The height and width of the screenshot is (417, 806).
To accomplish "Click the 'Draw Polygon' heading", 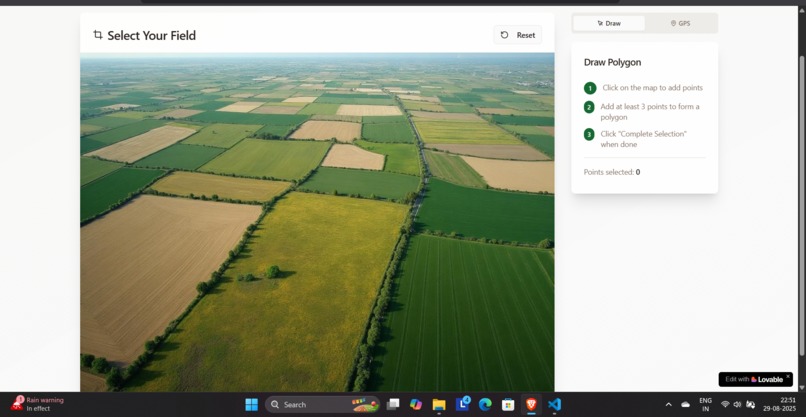I will [612, 62].
